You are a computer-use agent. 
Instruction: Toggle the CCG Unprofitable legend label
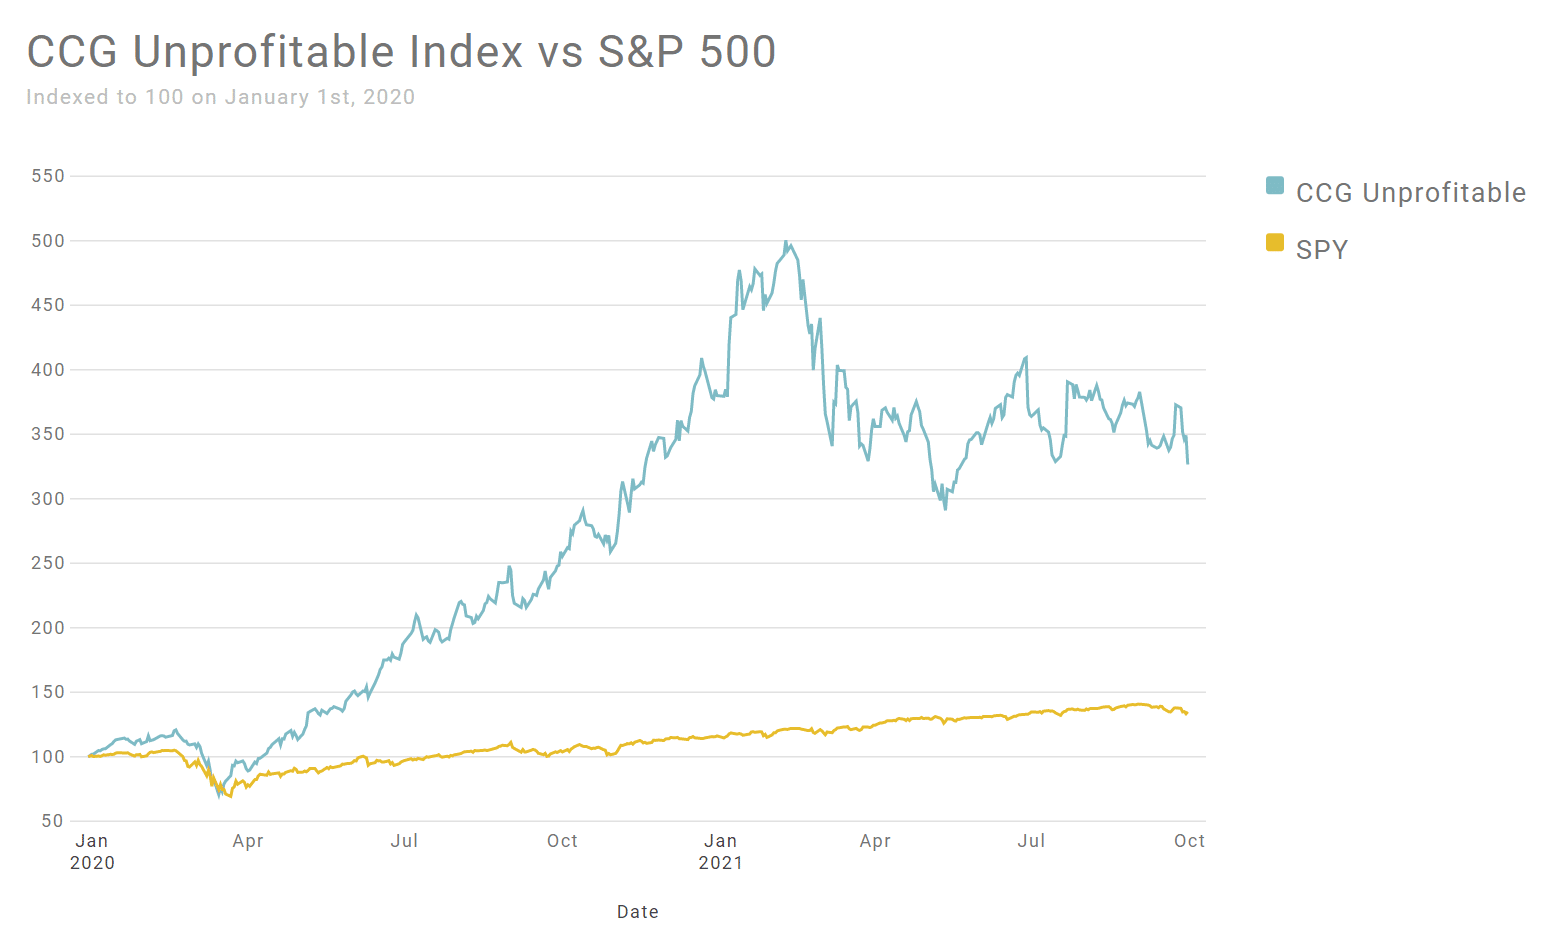pyautogui.click(x=1410, y=193)
